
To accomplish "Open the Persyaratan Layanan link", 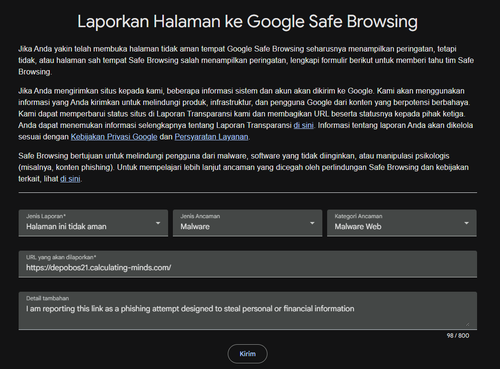I will tap(211, 137).
